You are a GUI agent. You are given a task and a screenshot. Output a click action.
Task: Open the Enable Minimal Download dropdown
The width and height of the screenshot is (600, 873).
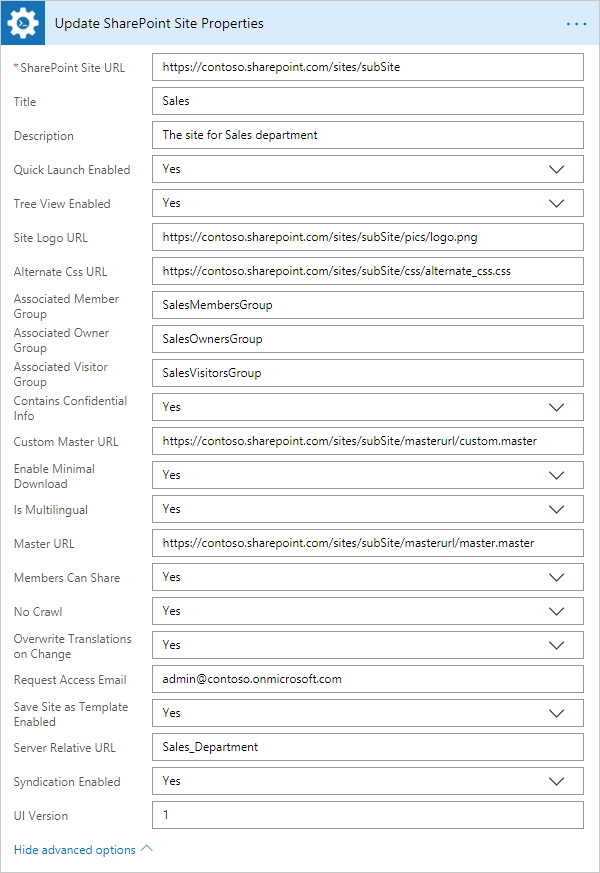pos(368,474)
